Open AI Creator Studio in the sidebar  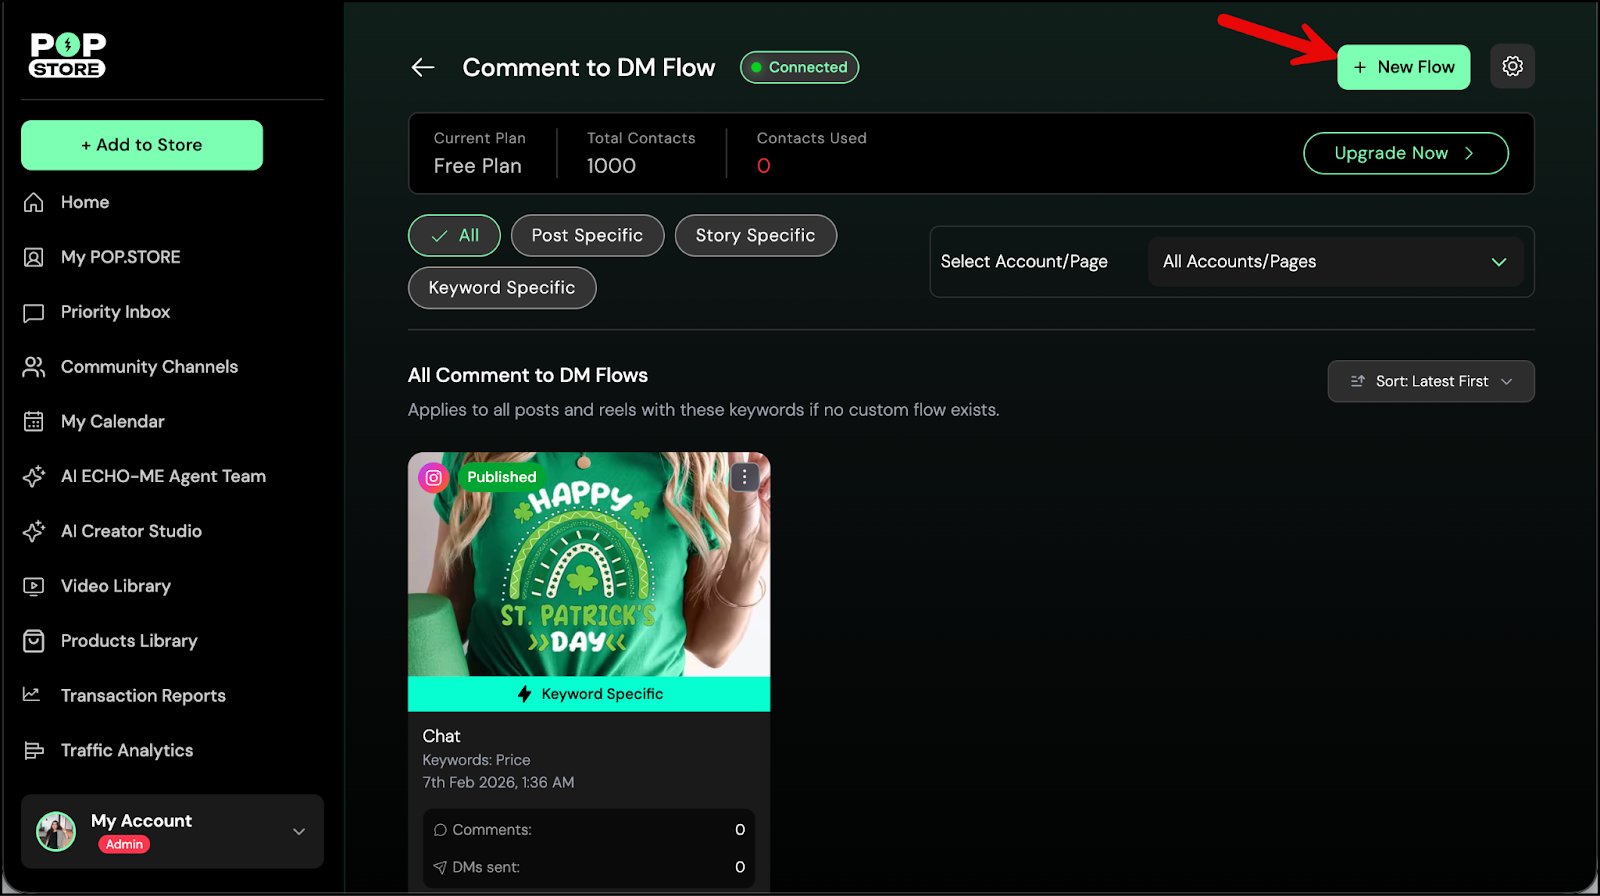click(131, 531)
